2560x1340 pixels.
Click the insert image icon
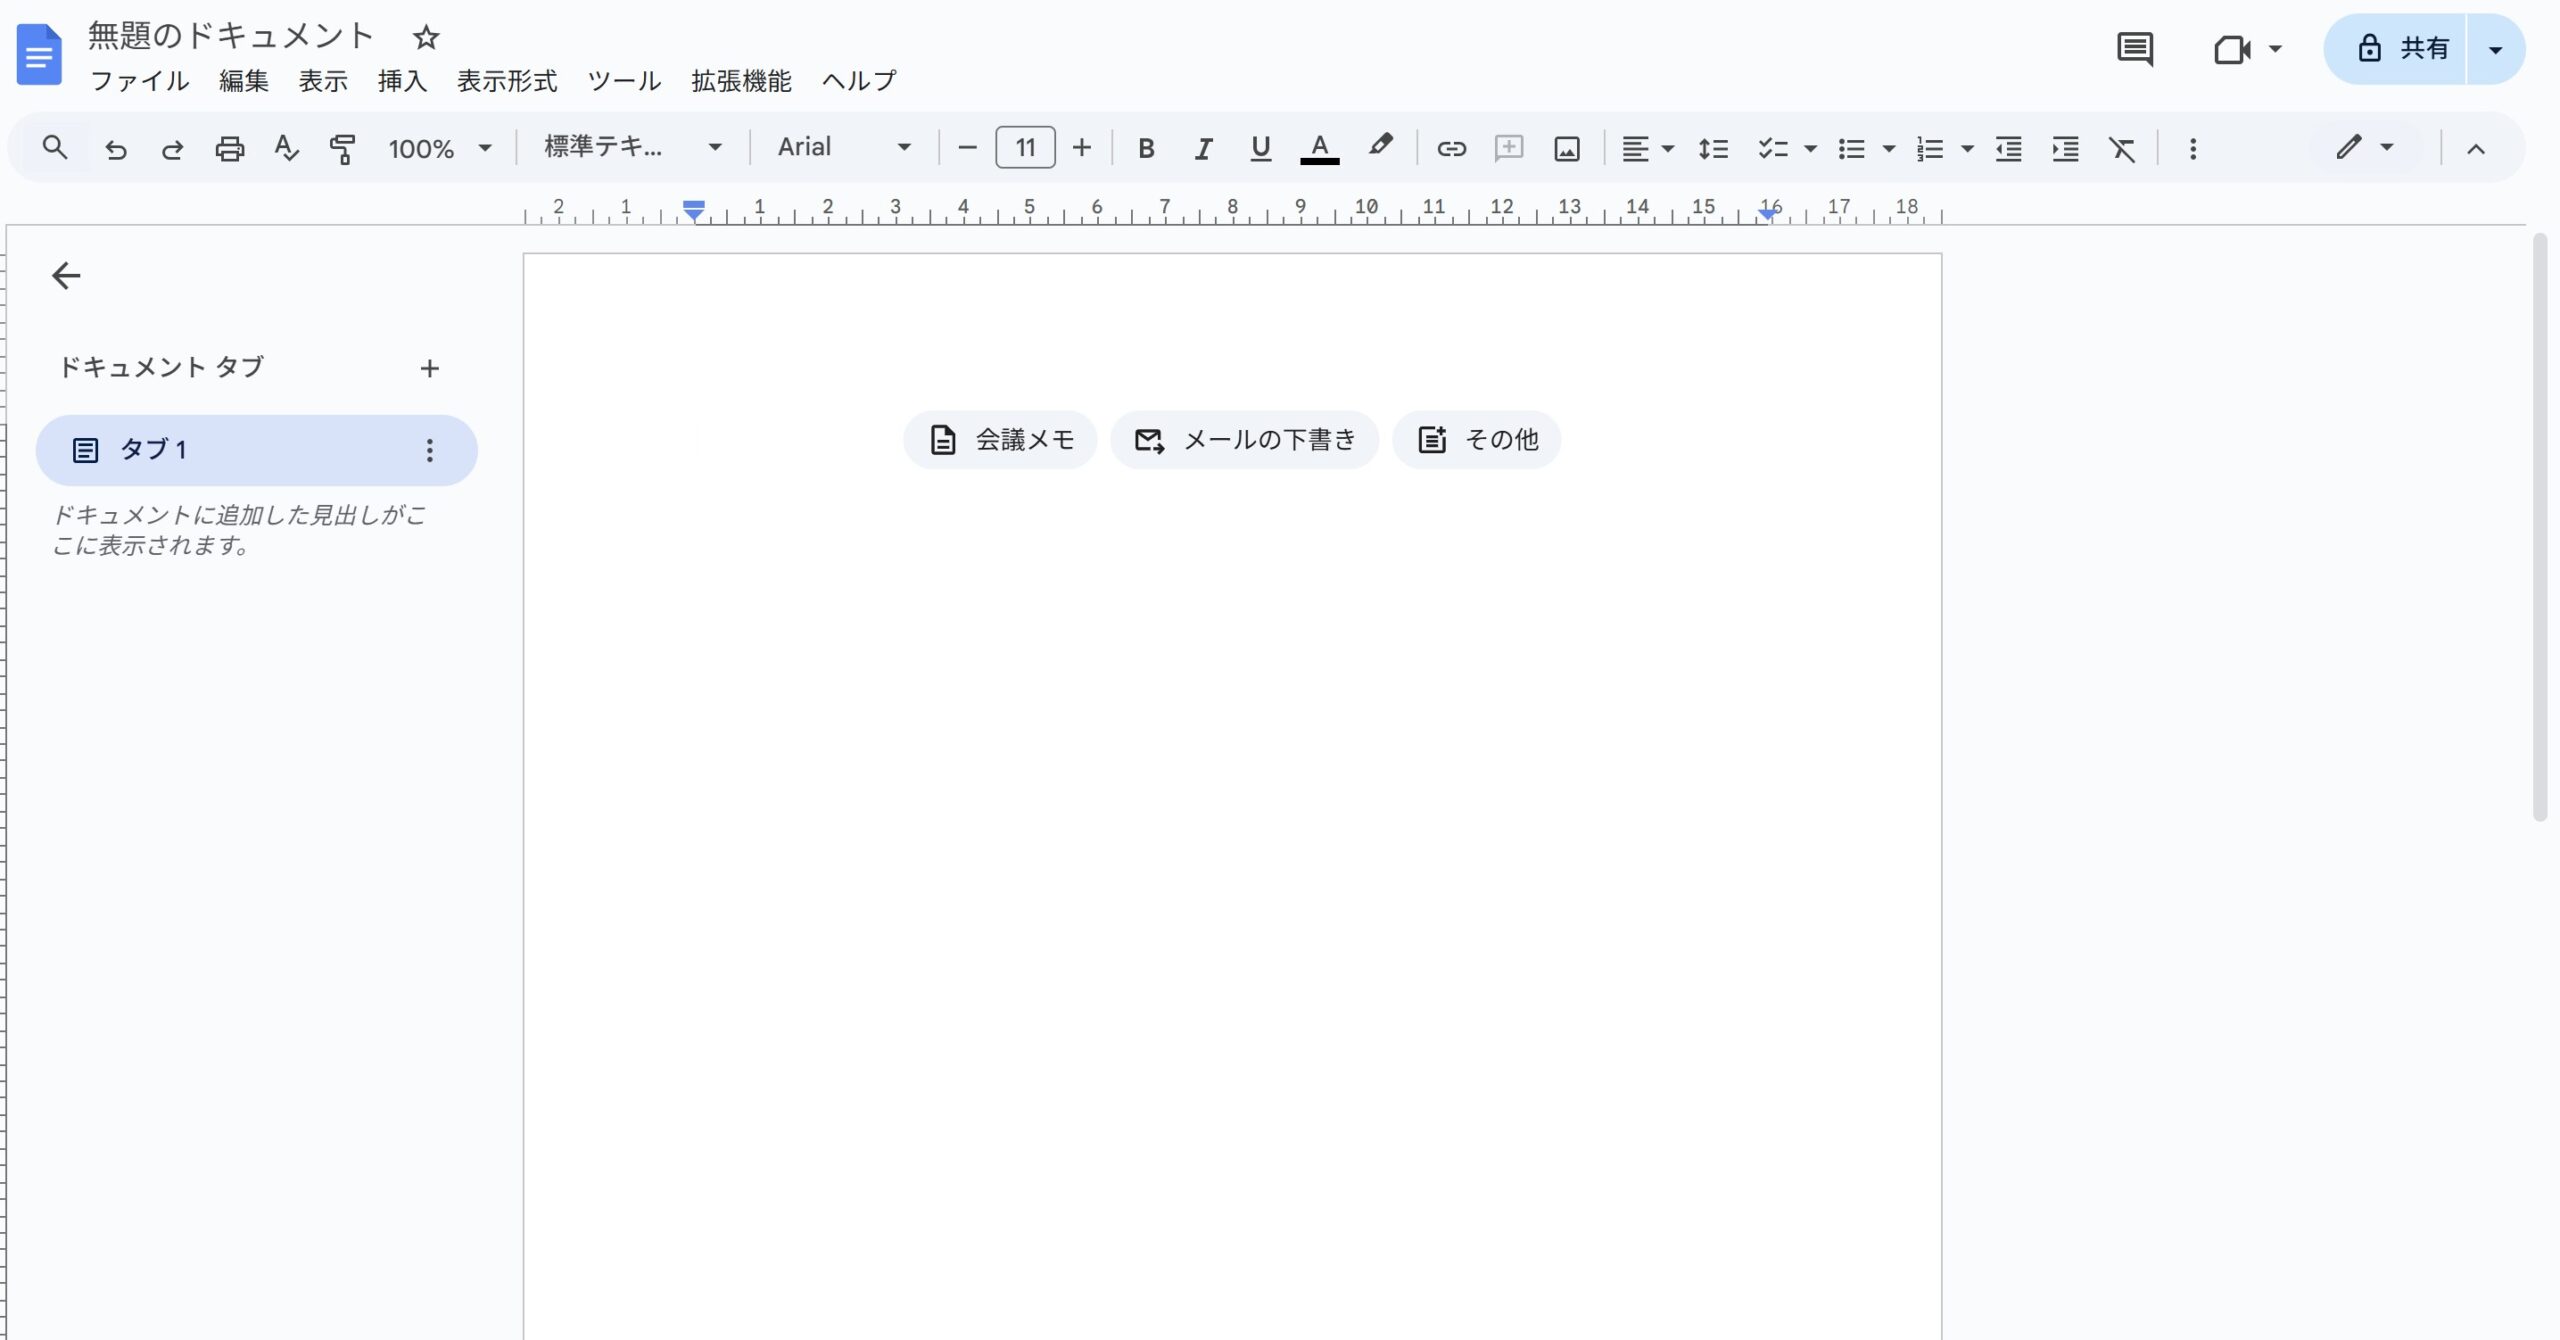point(1566,149)
